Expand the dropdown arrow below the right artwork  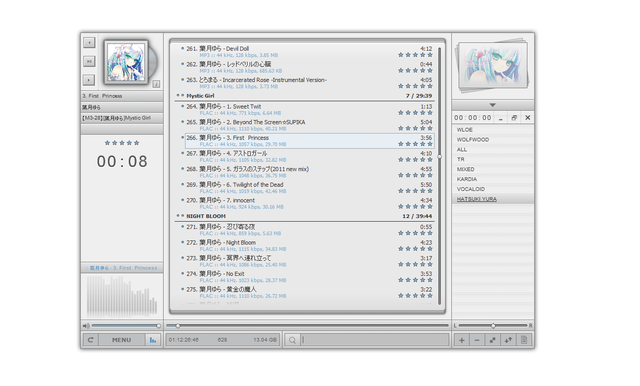493,105
